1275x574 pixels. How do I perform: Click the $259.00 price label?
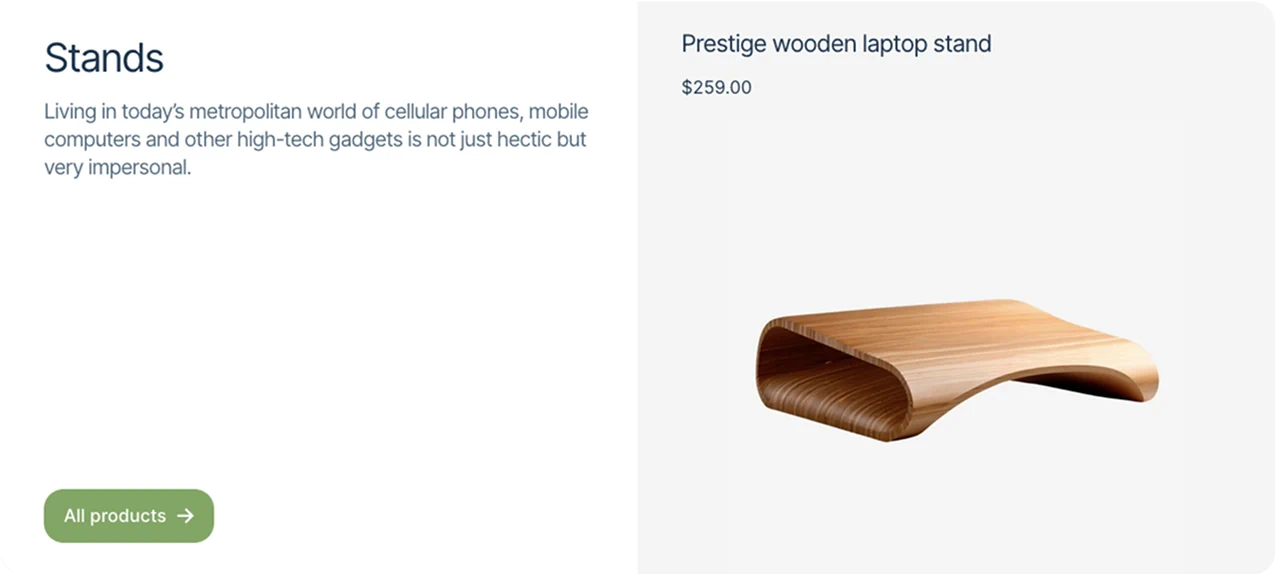point(716,87)
